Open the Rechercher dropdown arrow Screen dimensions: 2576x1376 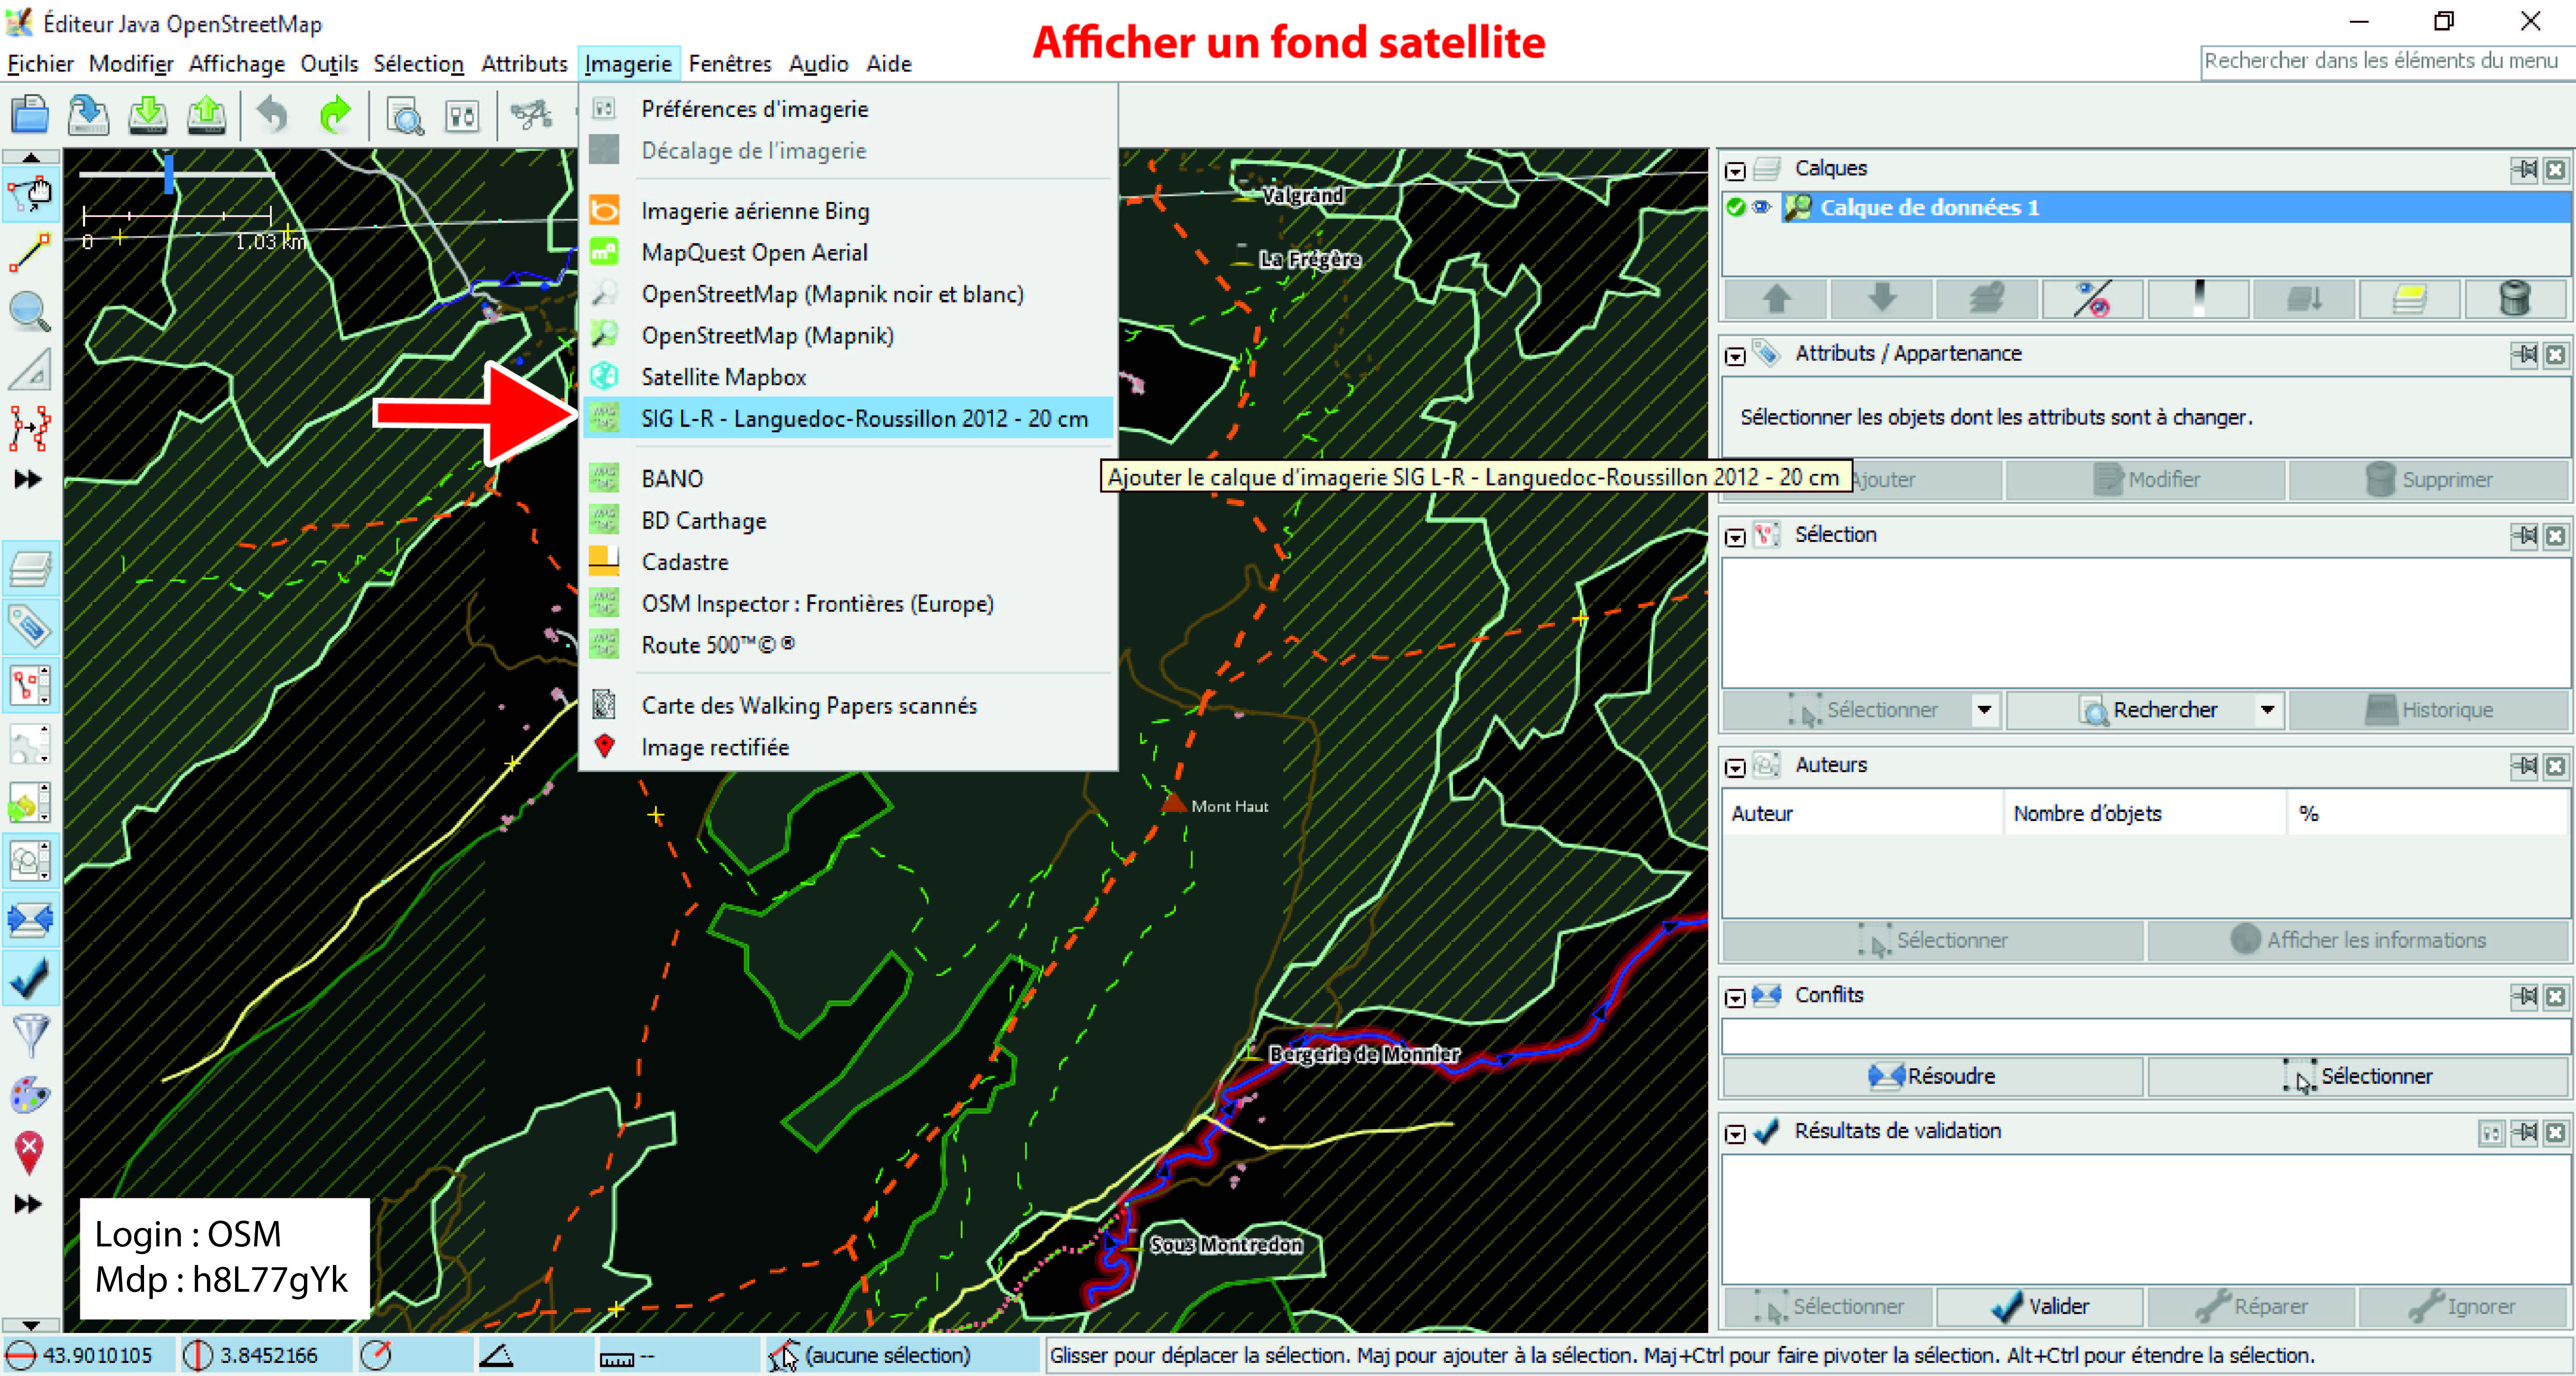point(2267,710)
